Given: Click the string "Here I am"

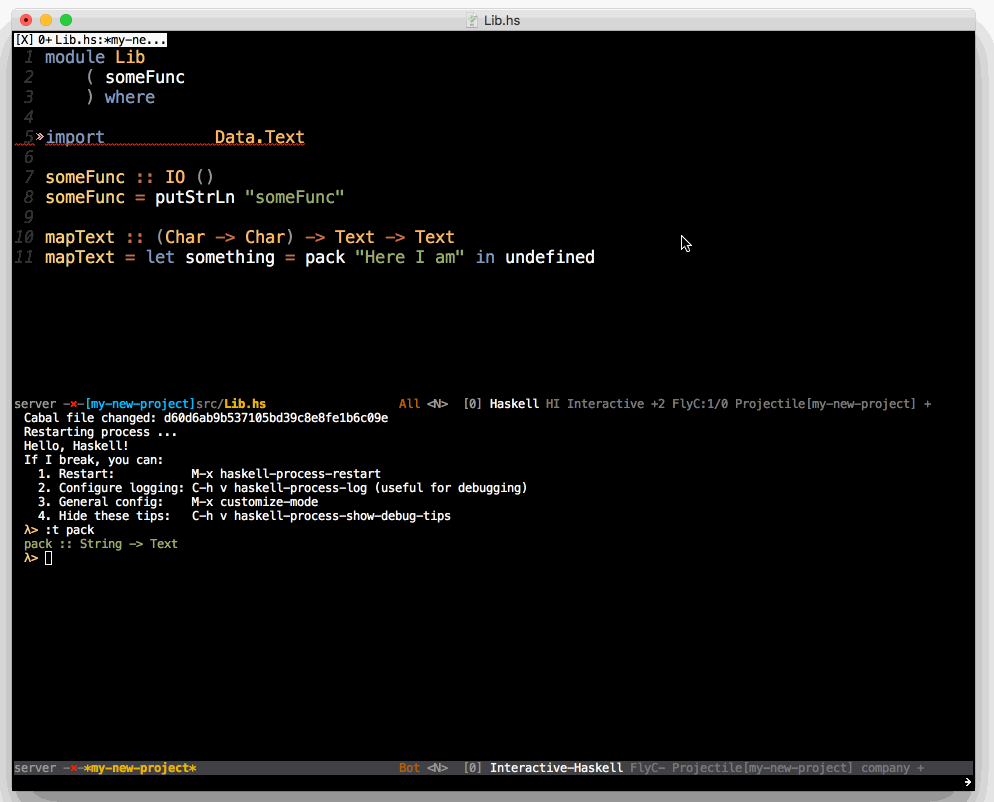Looking at the screenshot, I should click(410, 257).
